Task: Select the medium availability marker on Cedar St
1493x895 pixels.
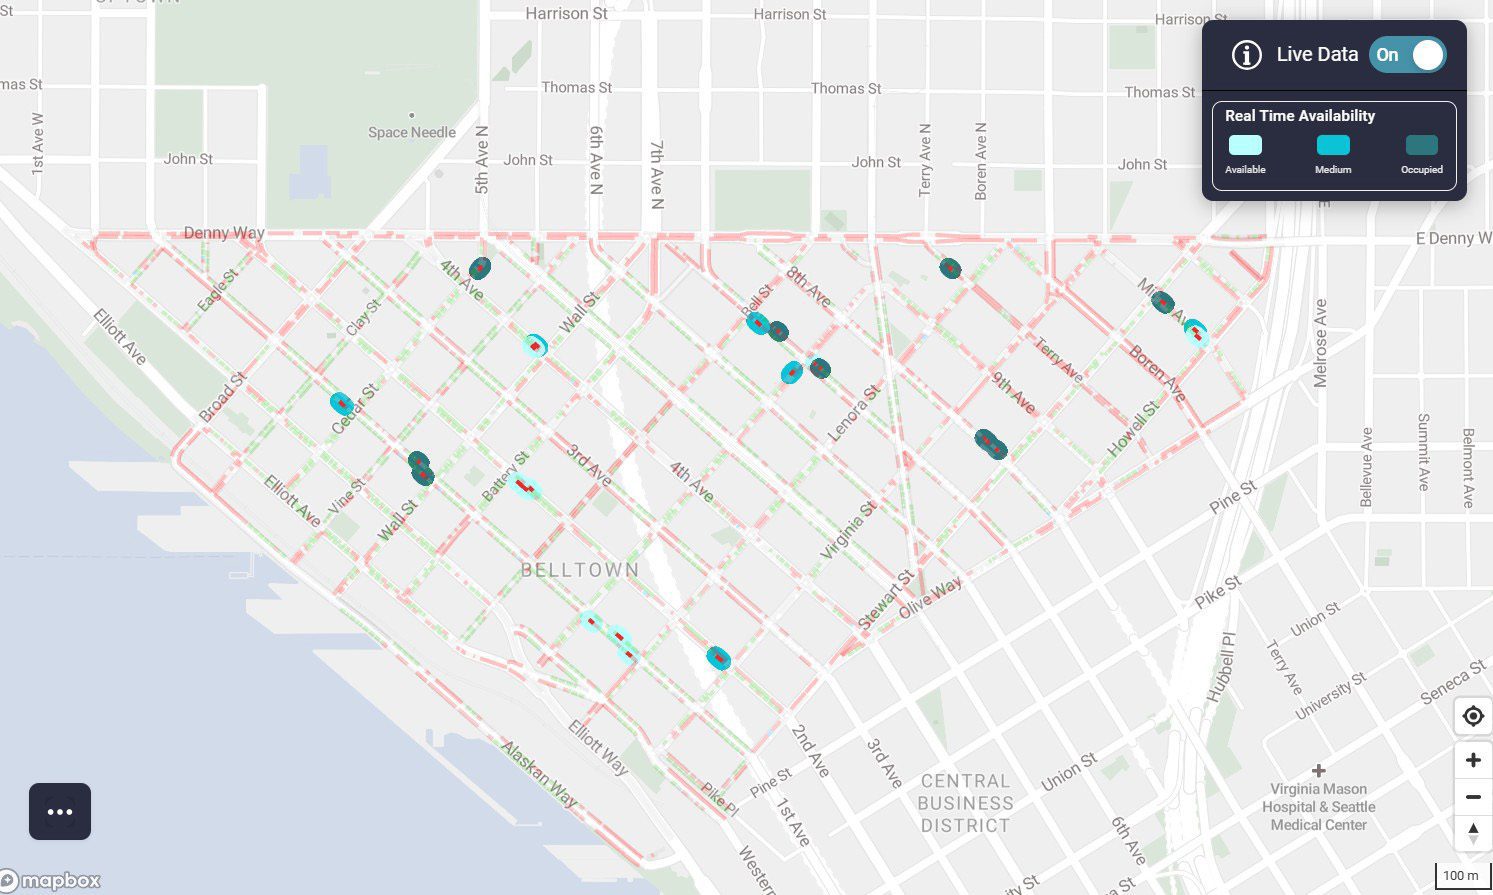Action: (342, 404)
